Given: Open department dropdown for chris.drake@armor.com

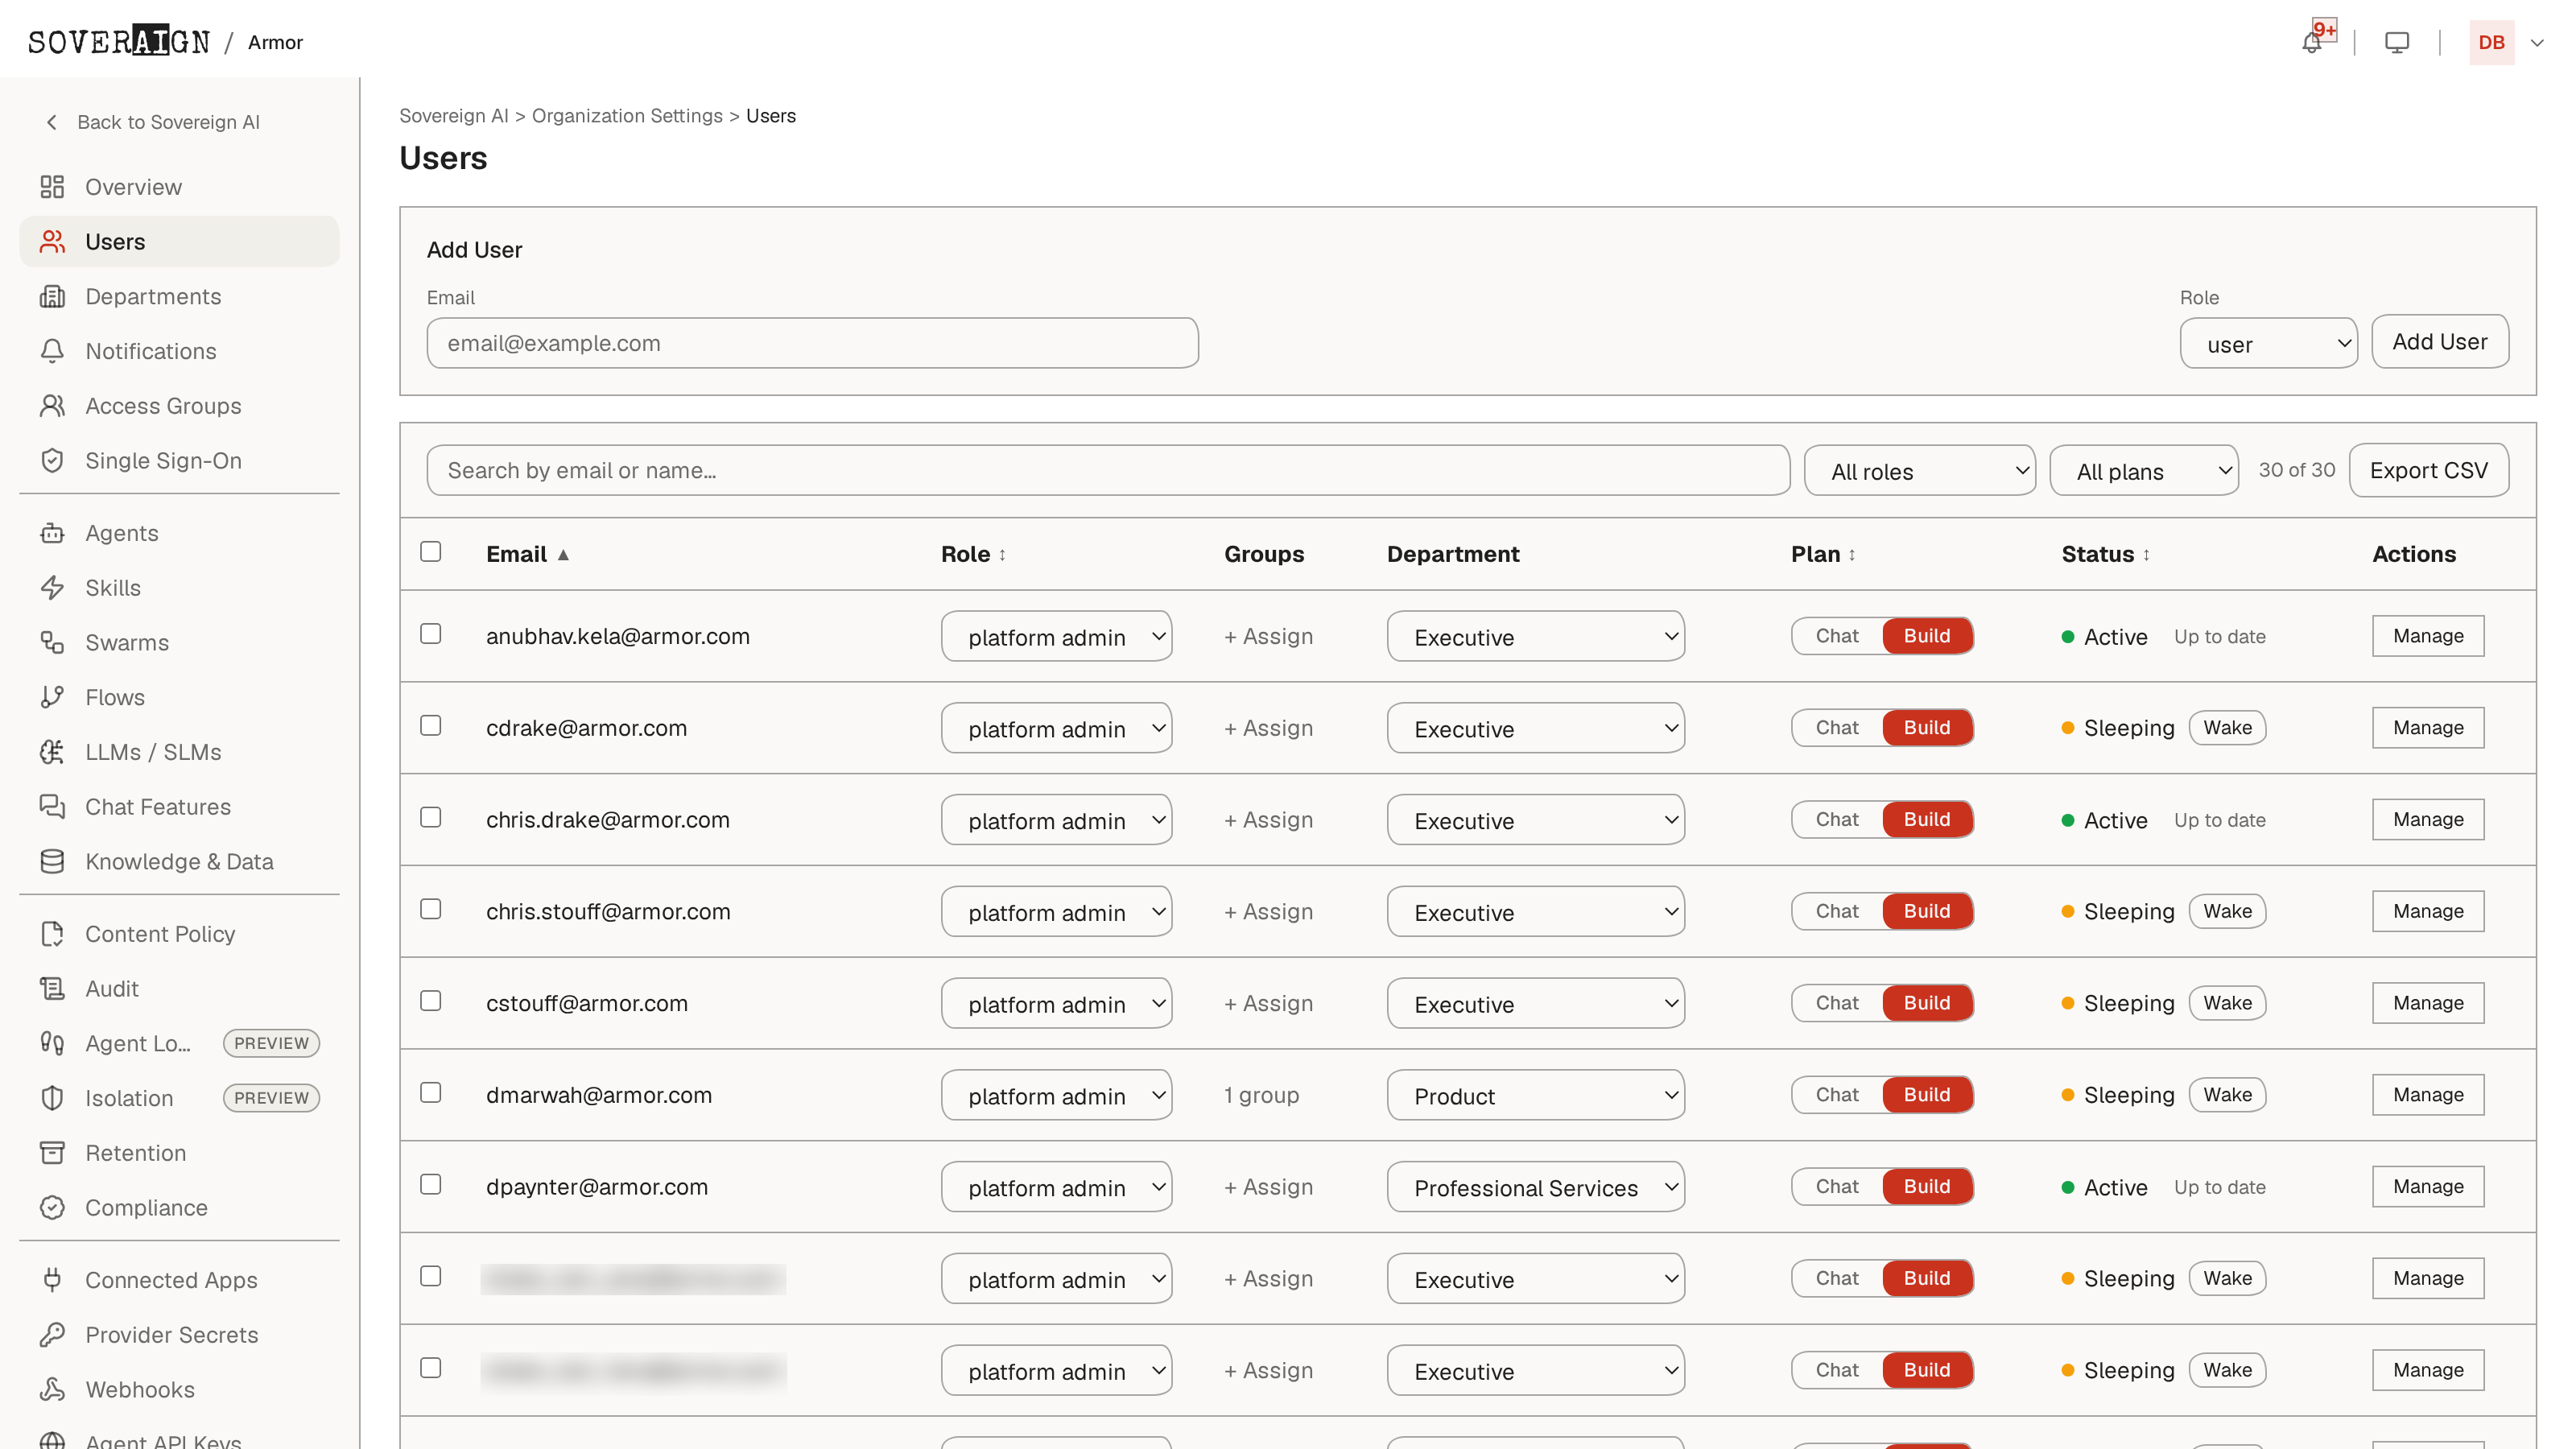Looking at the screenshot, I should pos(1535,820).
